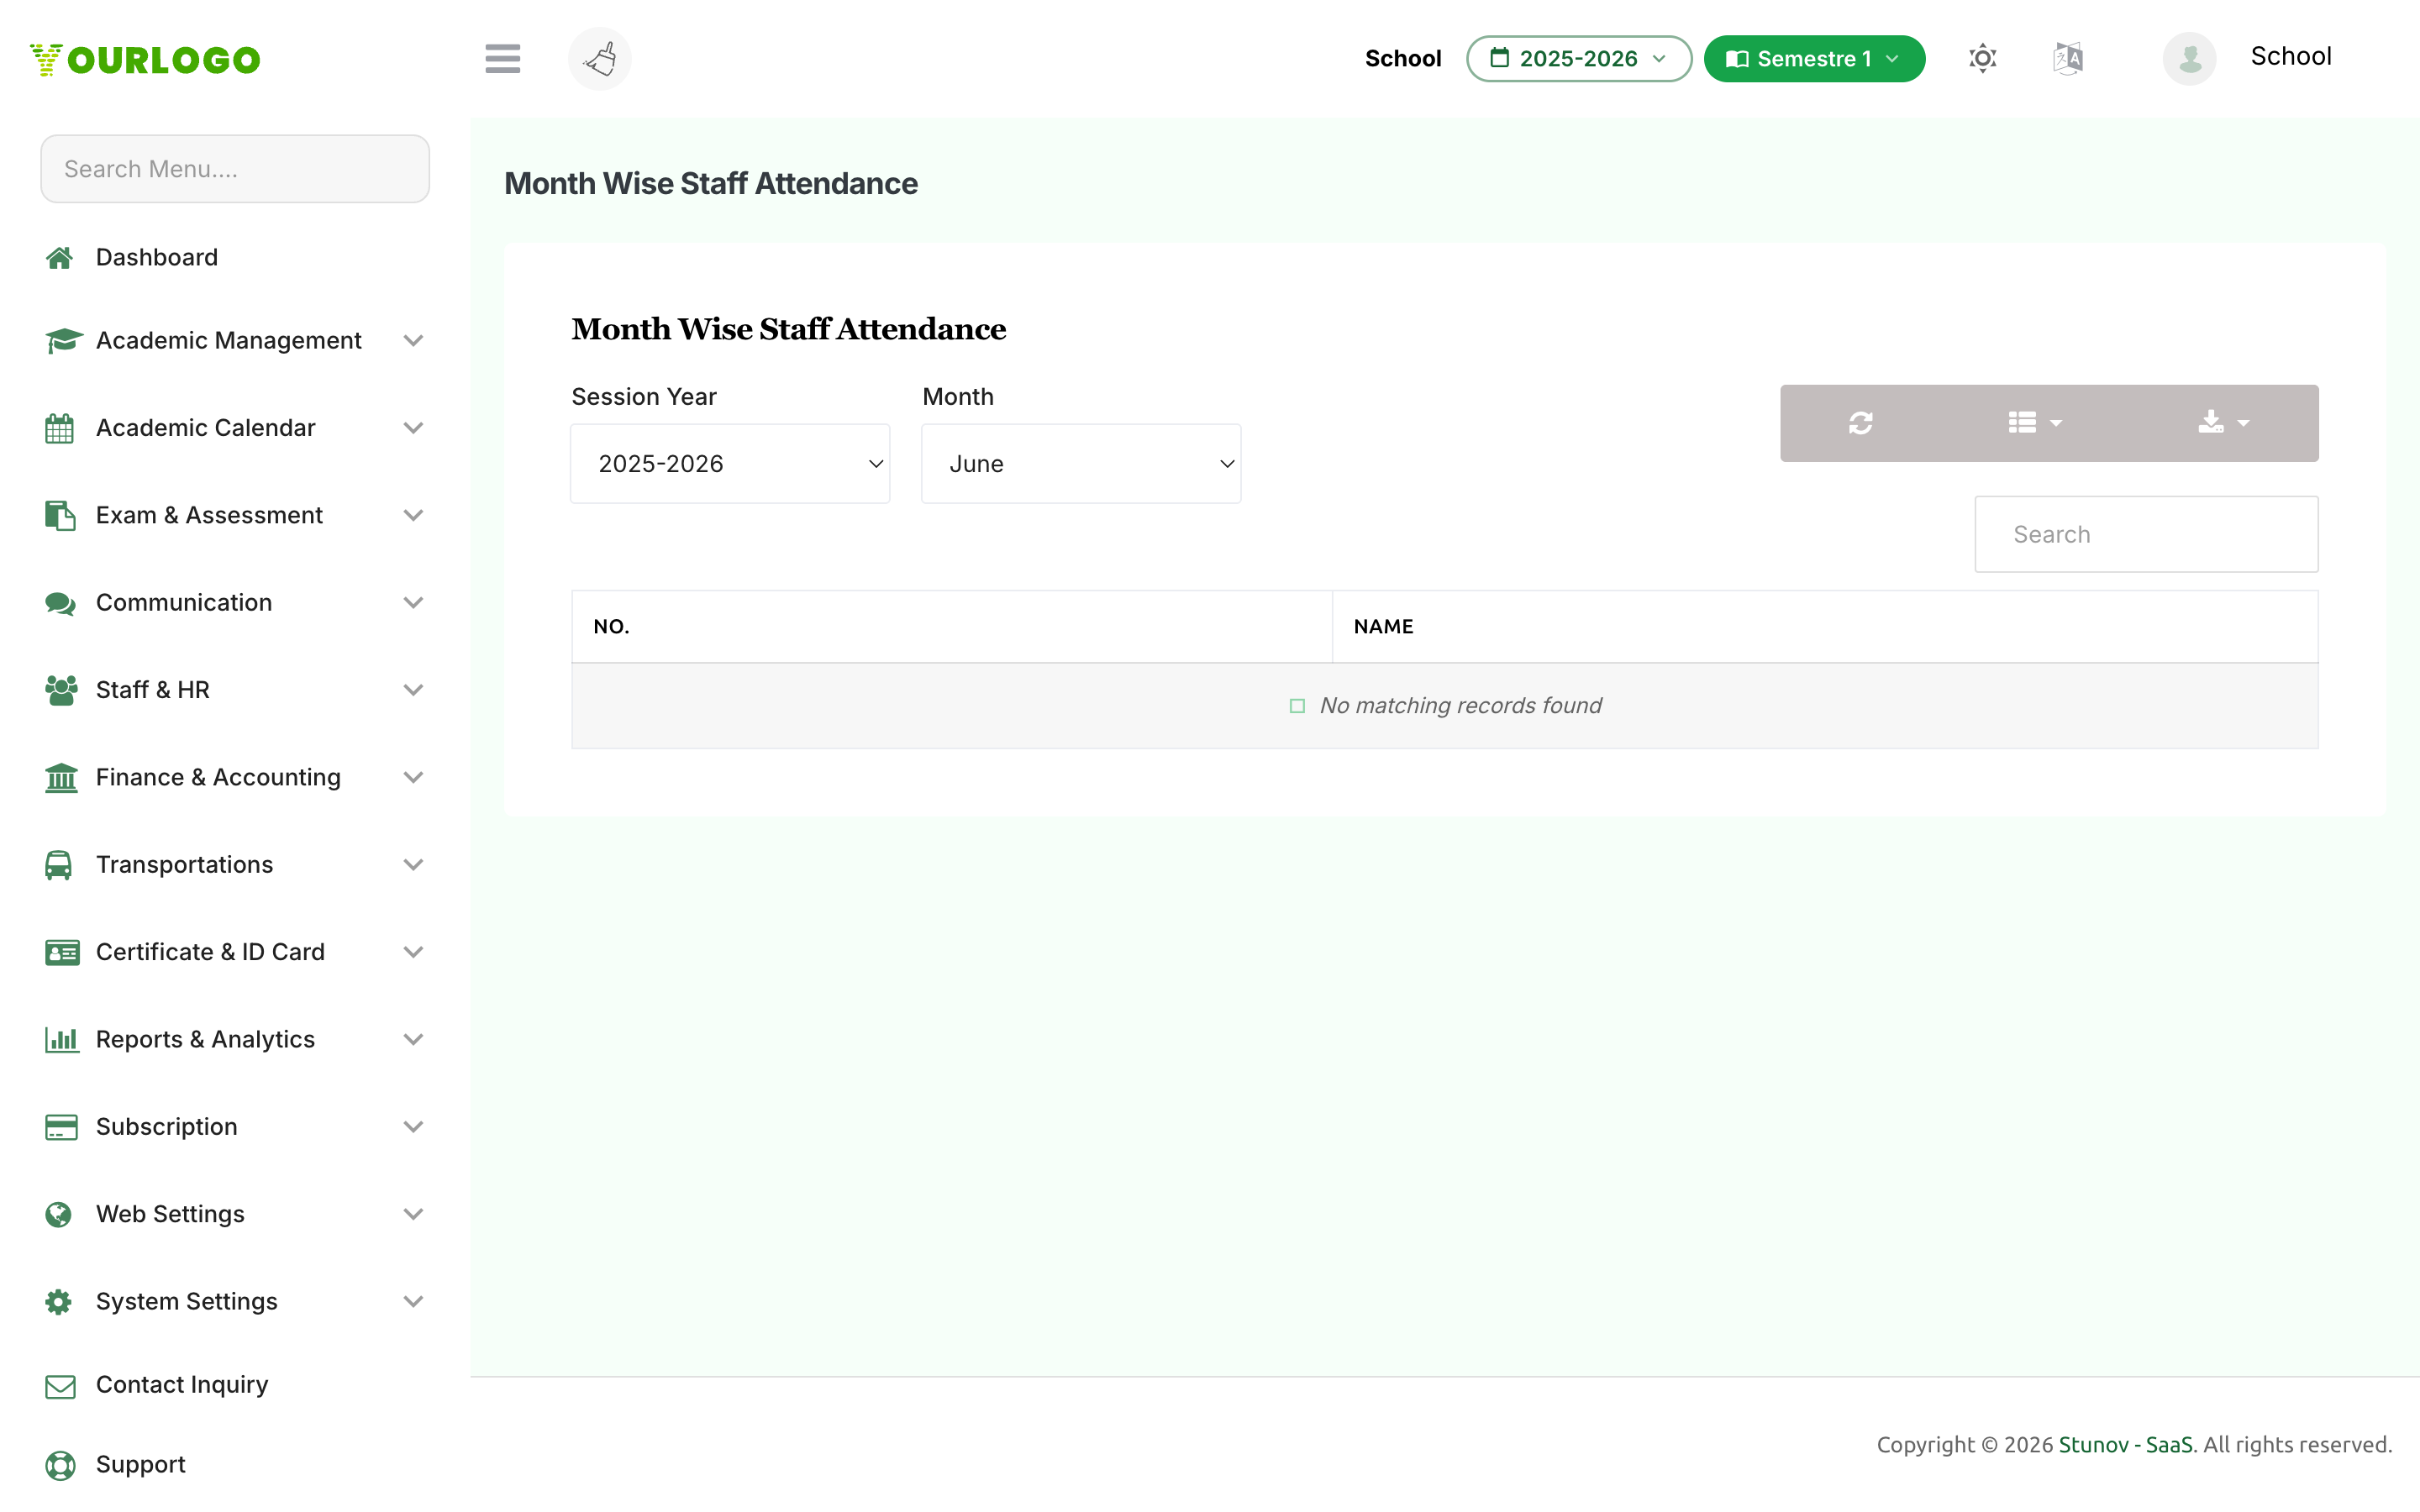This screenshot has height=1512, width=2420.
Task: Open the Semestre 1 dropdown
Action: pos(1813,59)
